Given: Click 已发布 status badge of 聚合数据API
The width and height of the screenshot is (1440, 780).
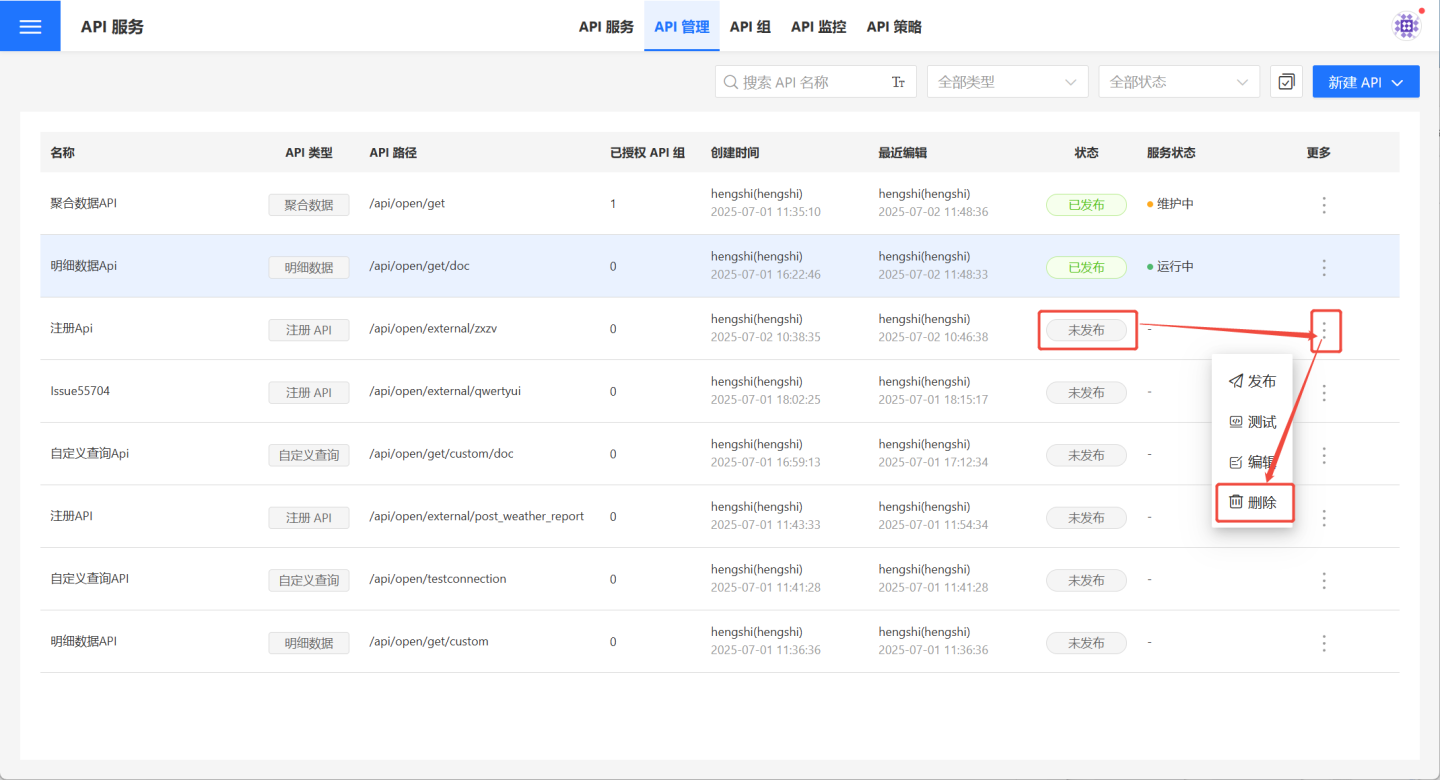Looking at the screenshot, I should click(x=1086, y=205).
